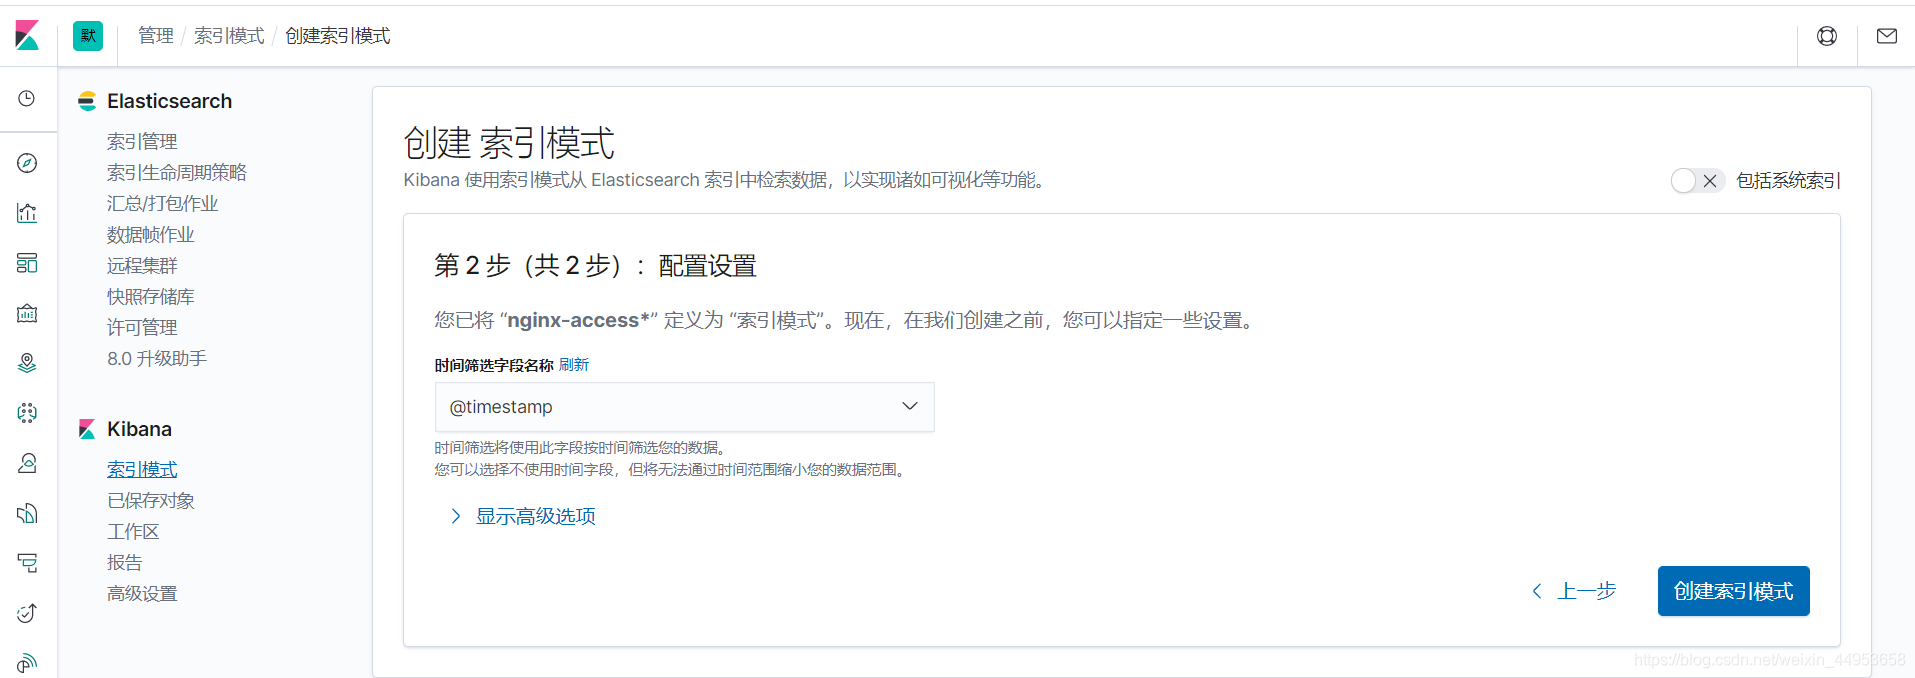Open Maps pin icon in sidebar
Viewport: 1915px width, 678px height.
[27, 363]
